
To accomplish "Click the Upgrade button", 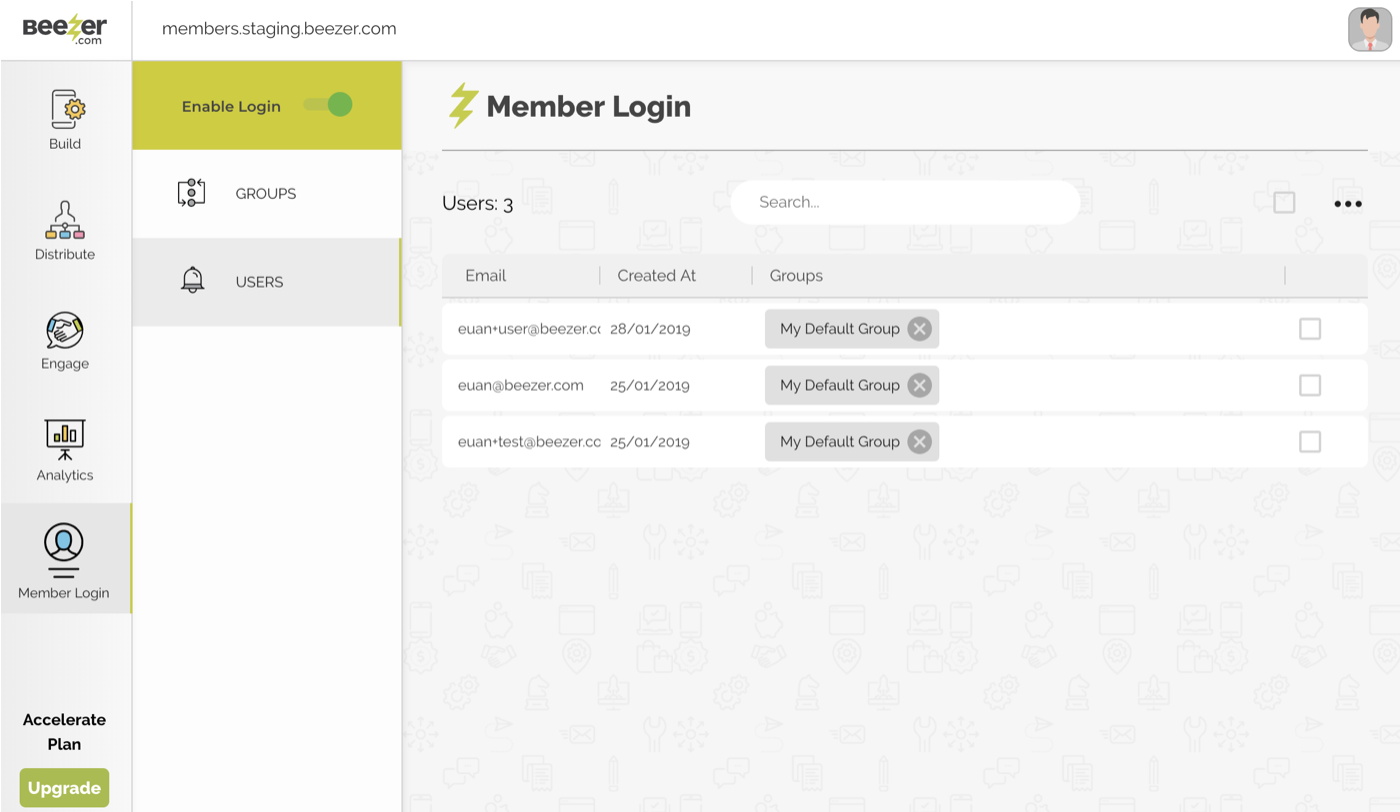I will pyautogui.click(x=64, y=788).
